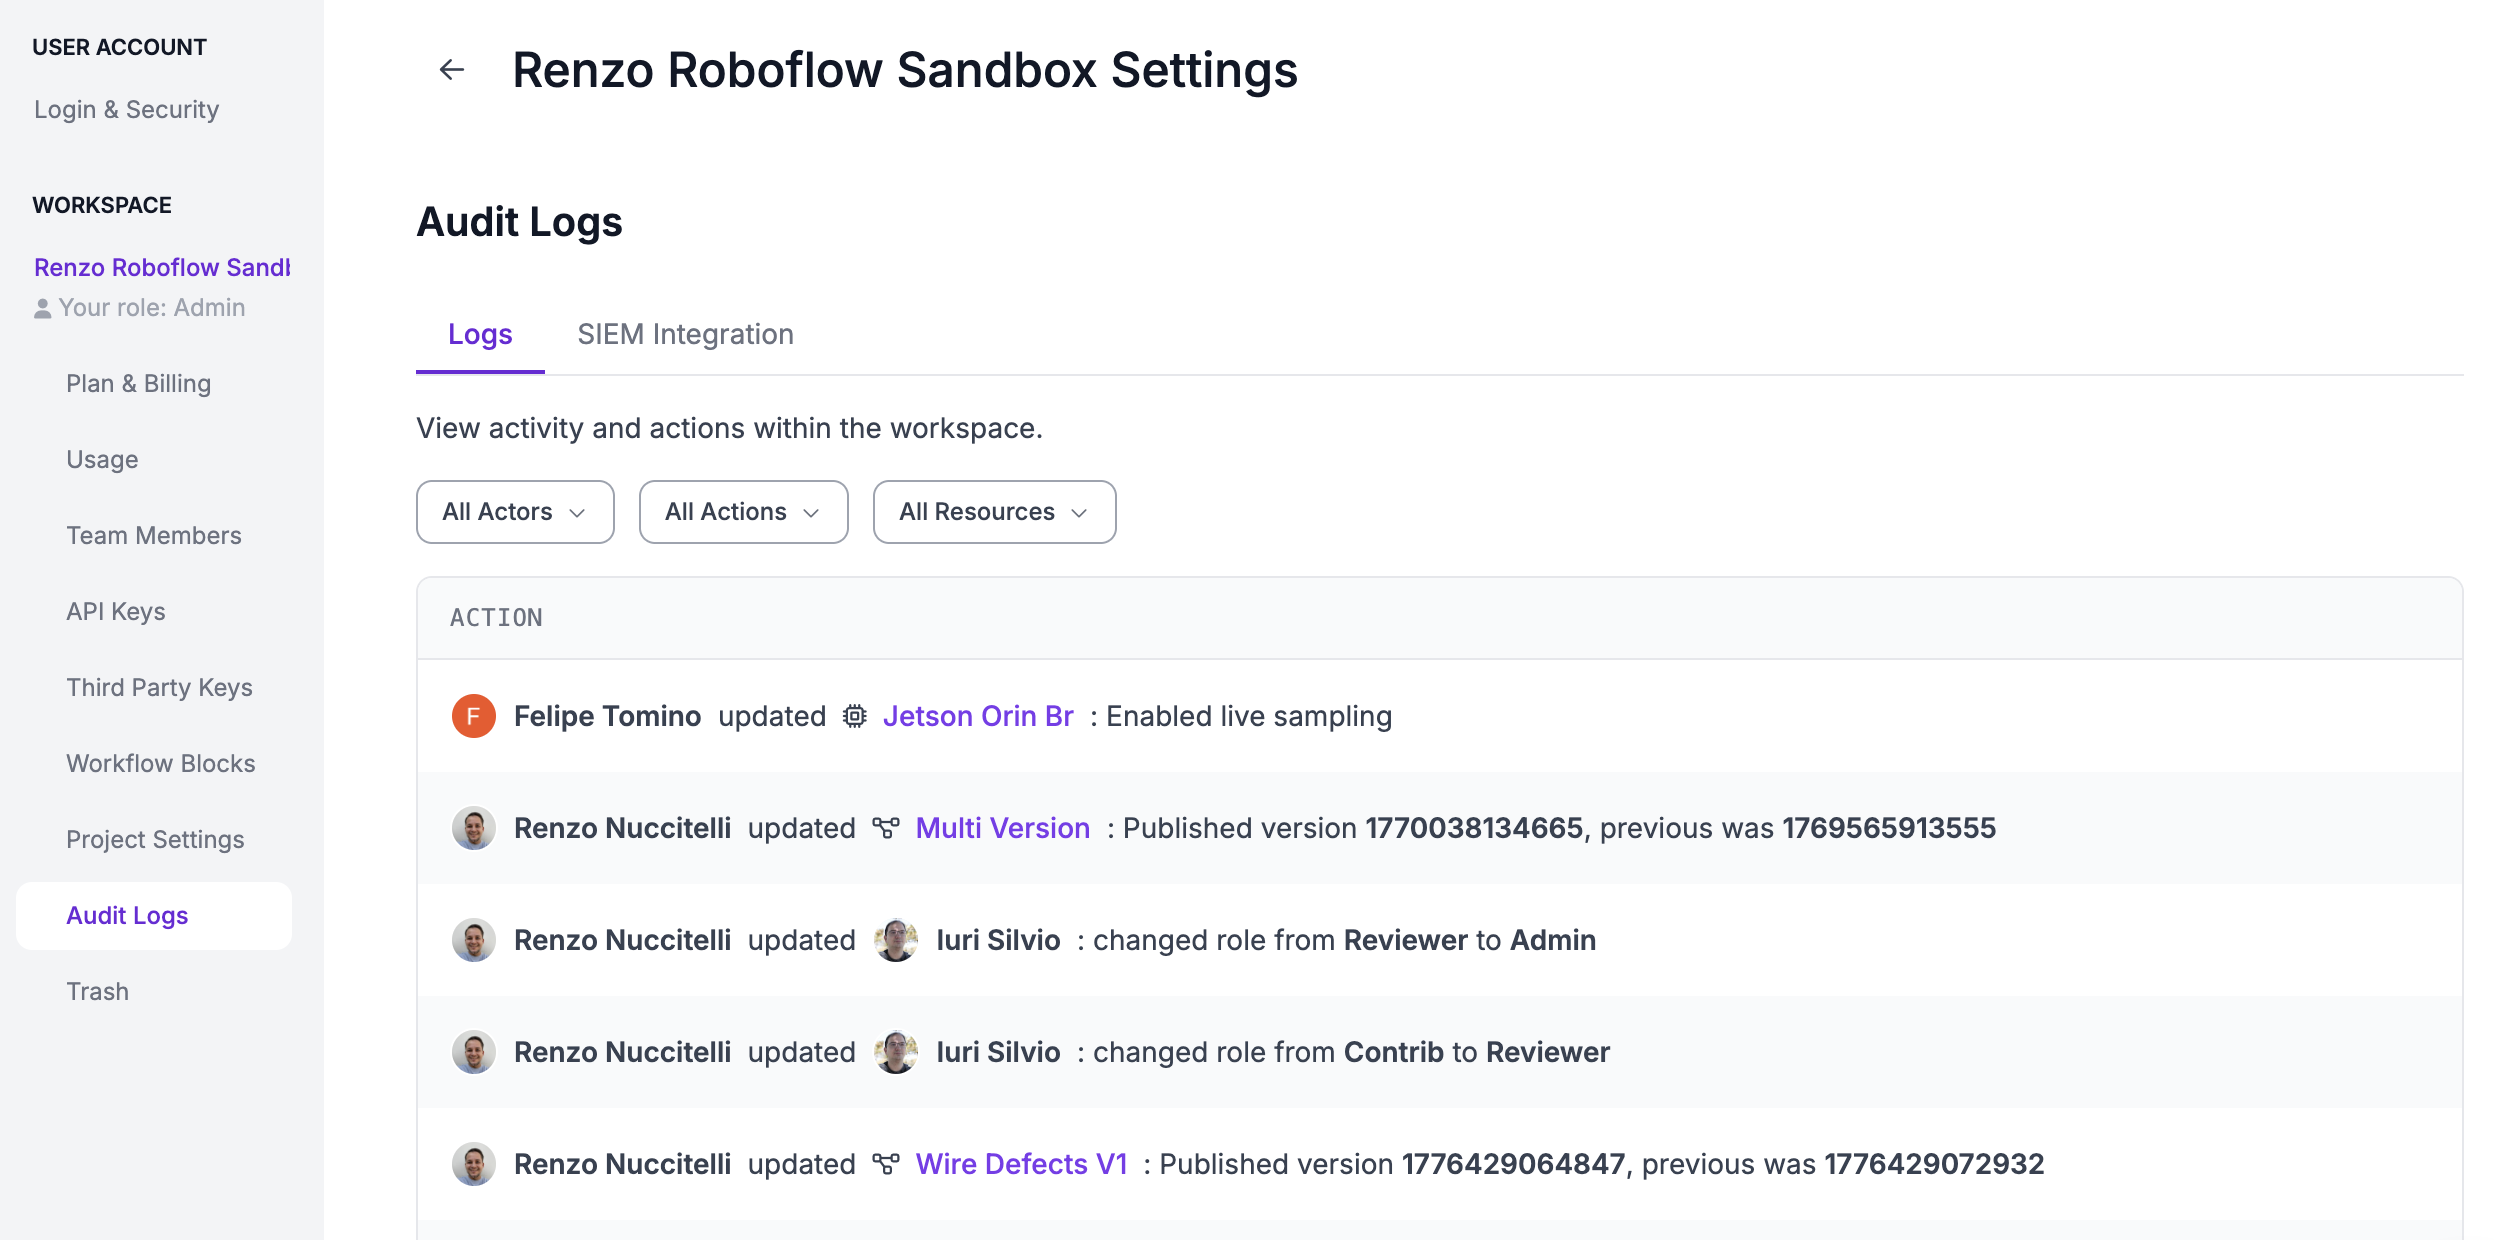This screenshot has height=1240, width=2494.
Task: Click the 'Enabled live sampling' text
Action: [x=1249, y=716]
